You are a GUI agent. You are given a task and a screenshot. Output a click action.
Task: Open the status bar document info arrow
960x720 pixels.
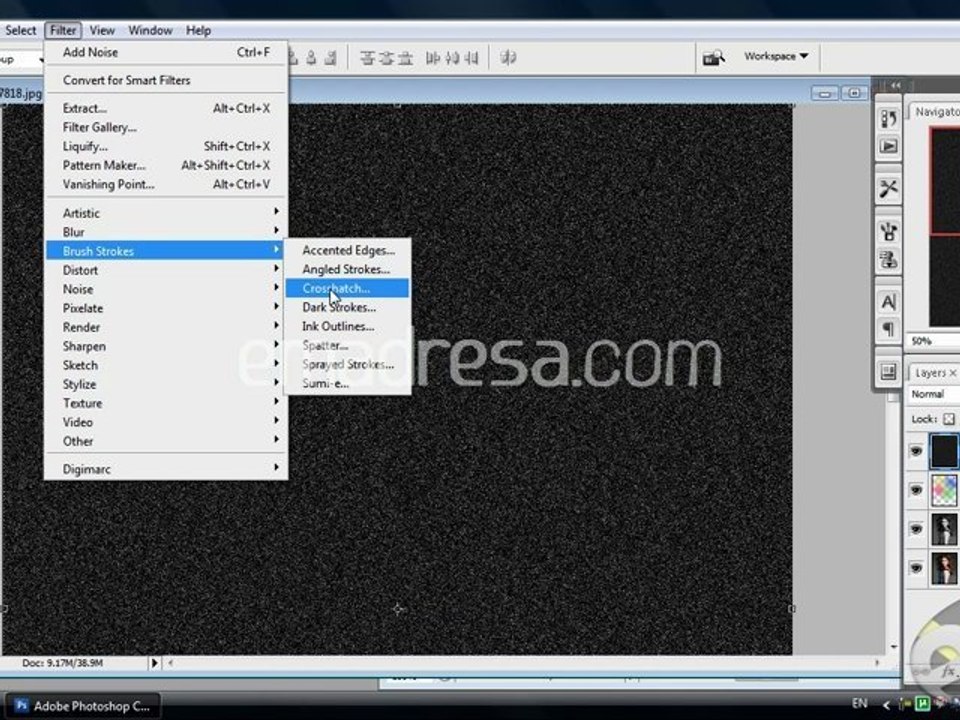tap(154, 663)
